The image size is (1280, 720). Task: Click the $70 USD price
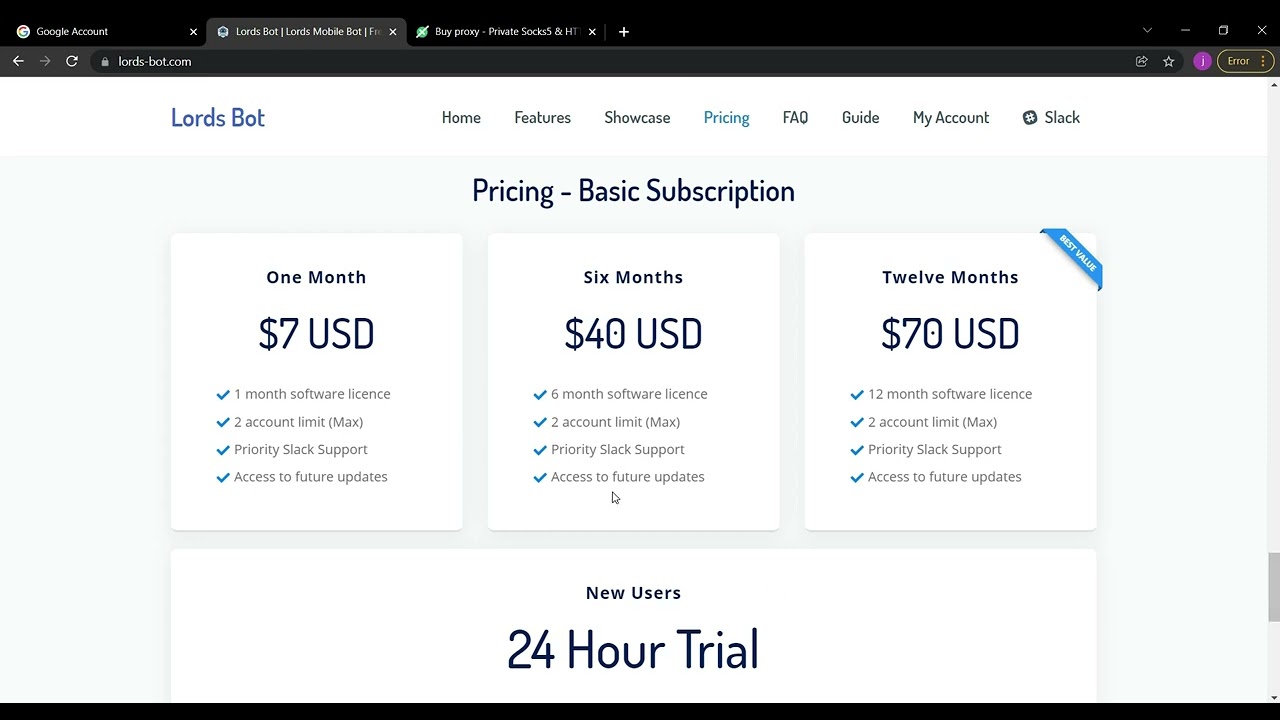(x=950, y=334)
